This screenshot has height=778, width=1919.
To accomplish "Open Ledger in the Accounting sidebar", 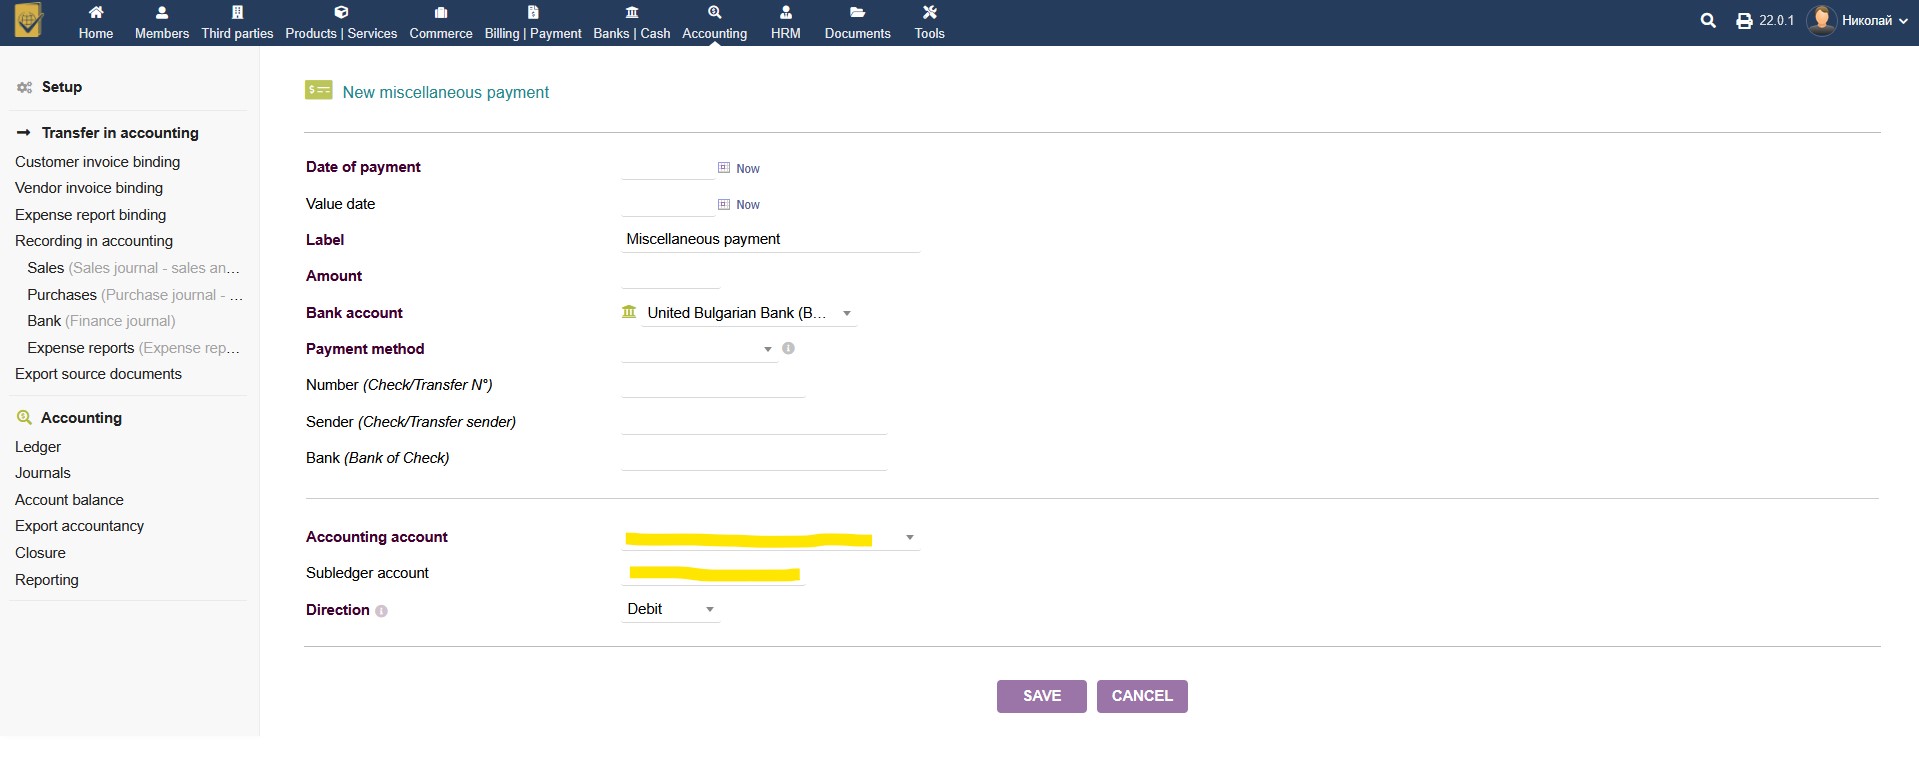I will pyautogui.click(x=38, y=447).
